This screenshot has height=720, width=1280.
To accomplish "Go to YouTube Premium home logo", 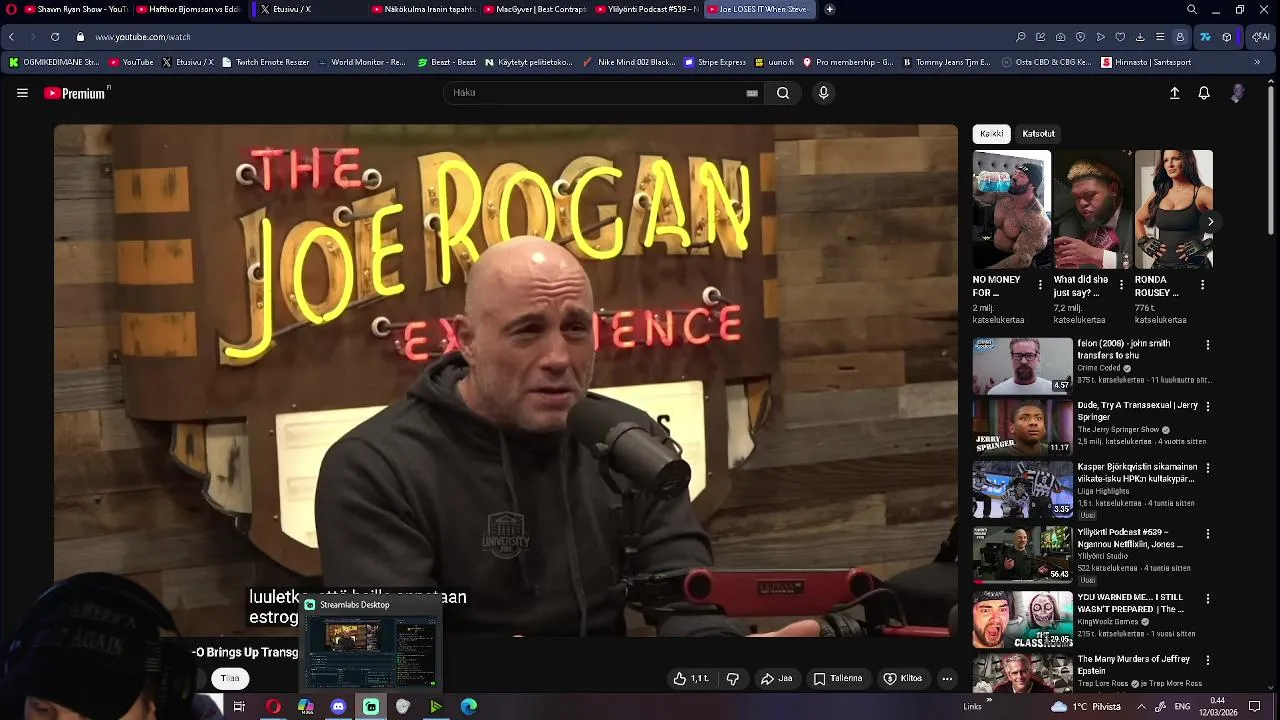I will (76, 93).
